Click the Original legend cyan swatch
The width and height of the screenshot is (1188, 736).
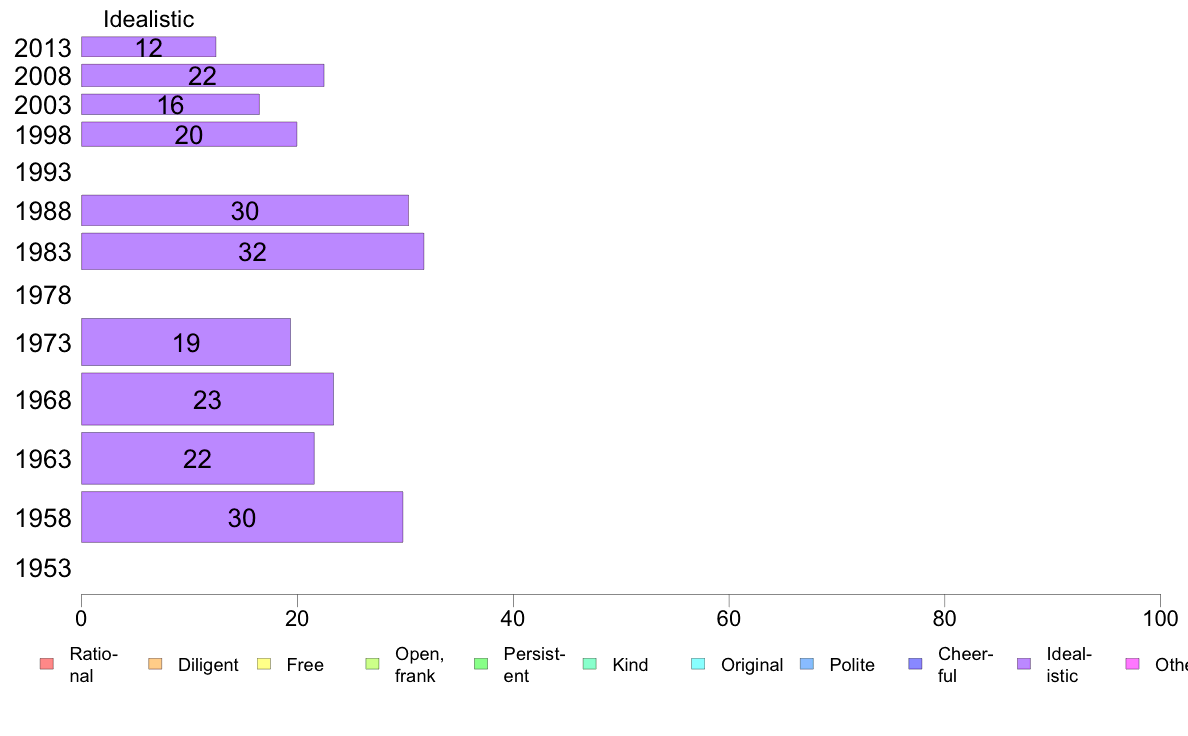tap(699, 664)
